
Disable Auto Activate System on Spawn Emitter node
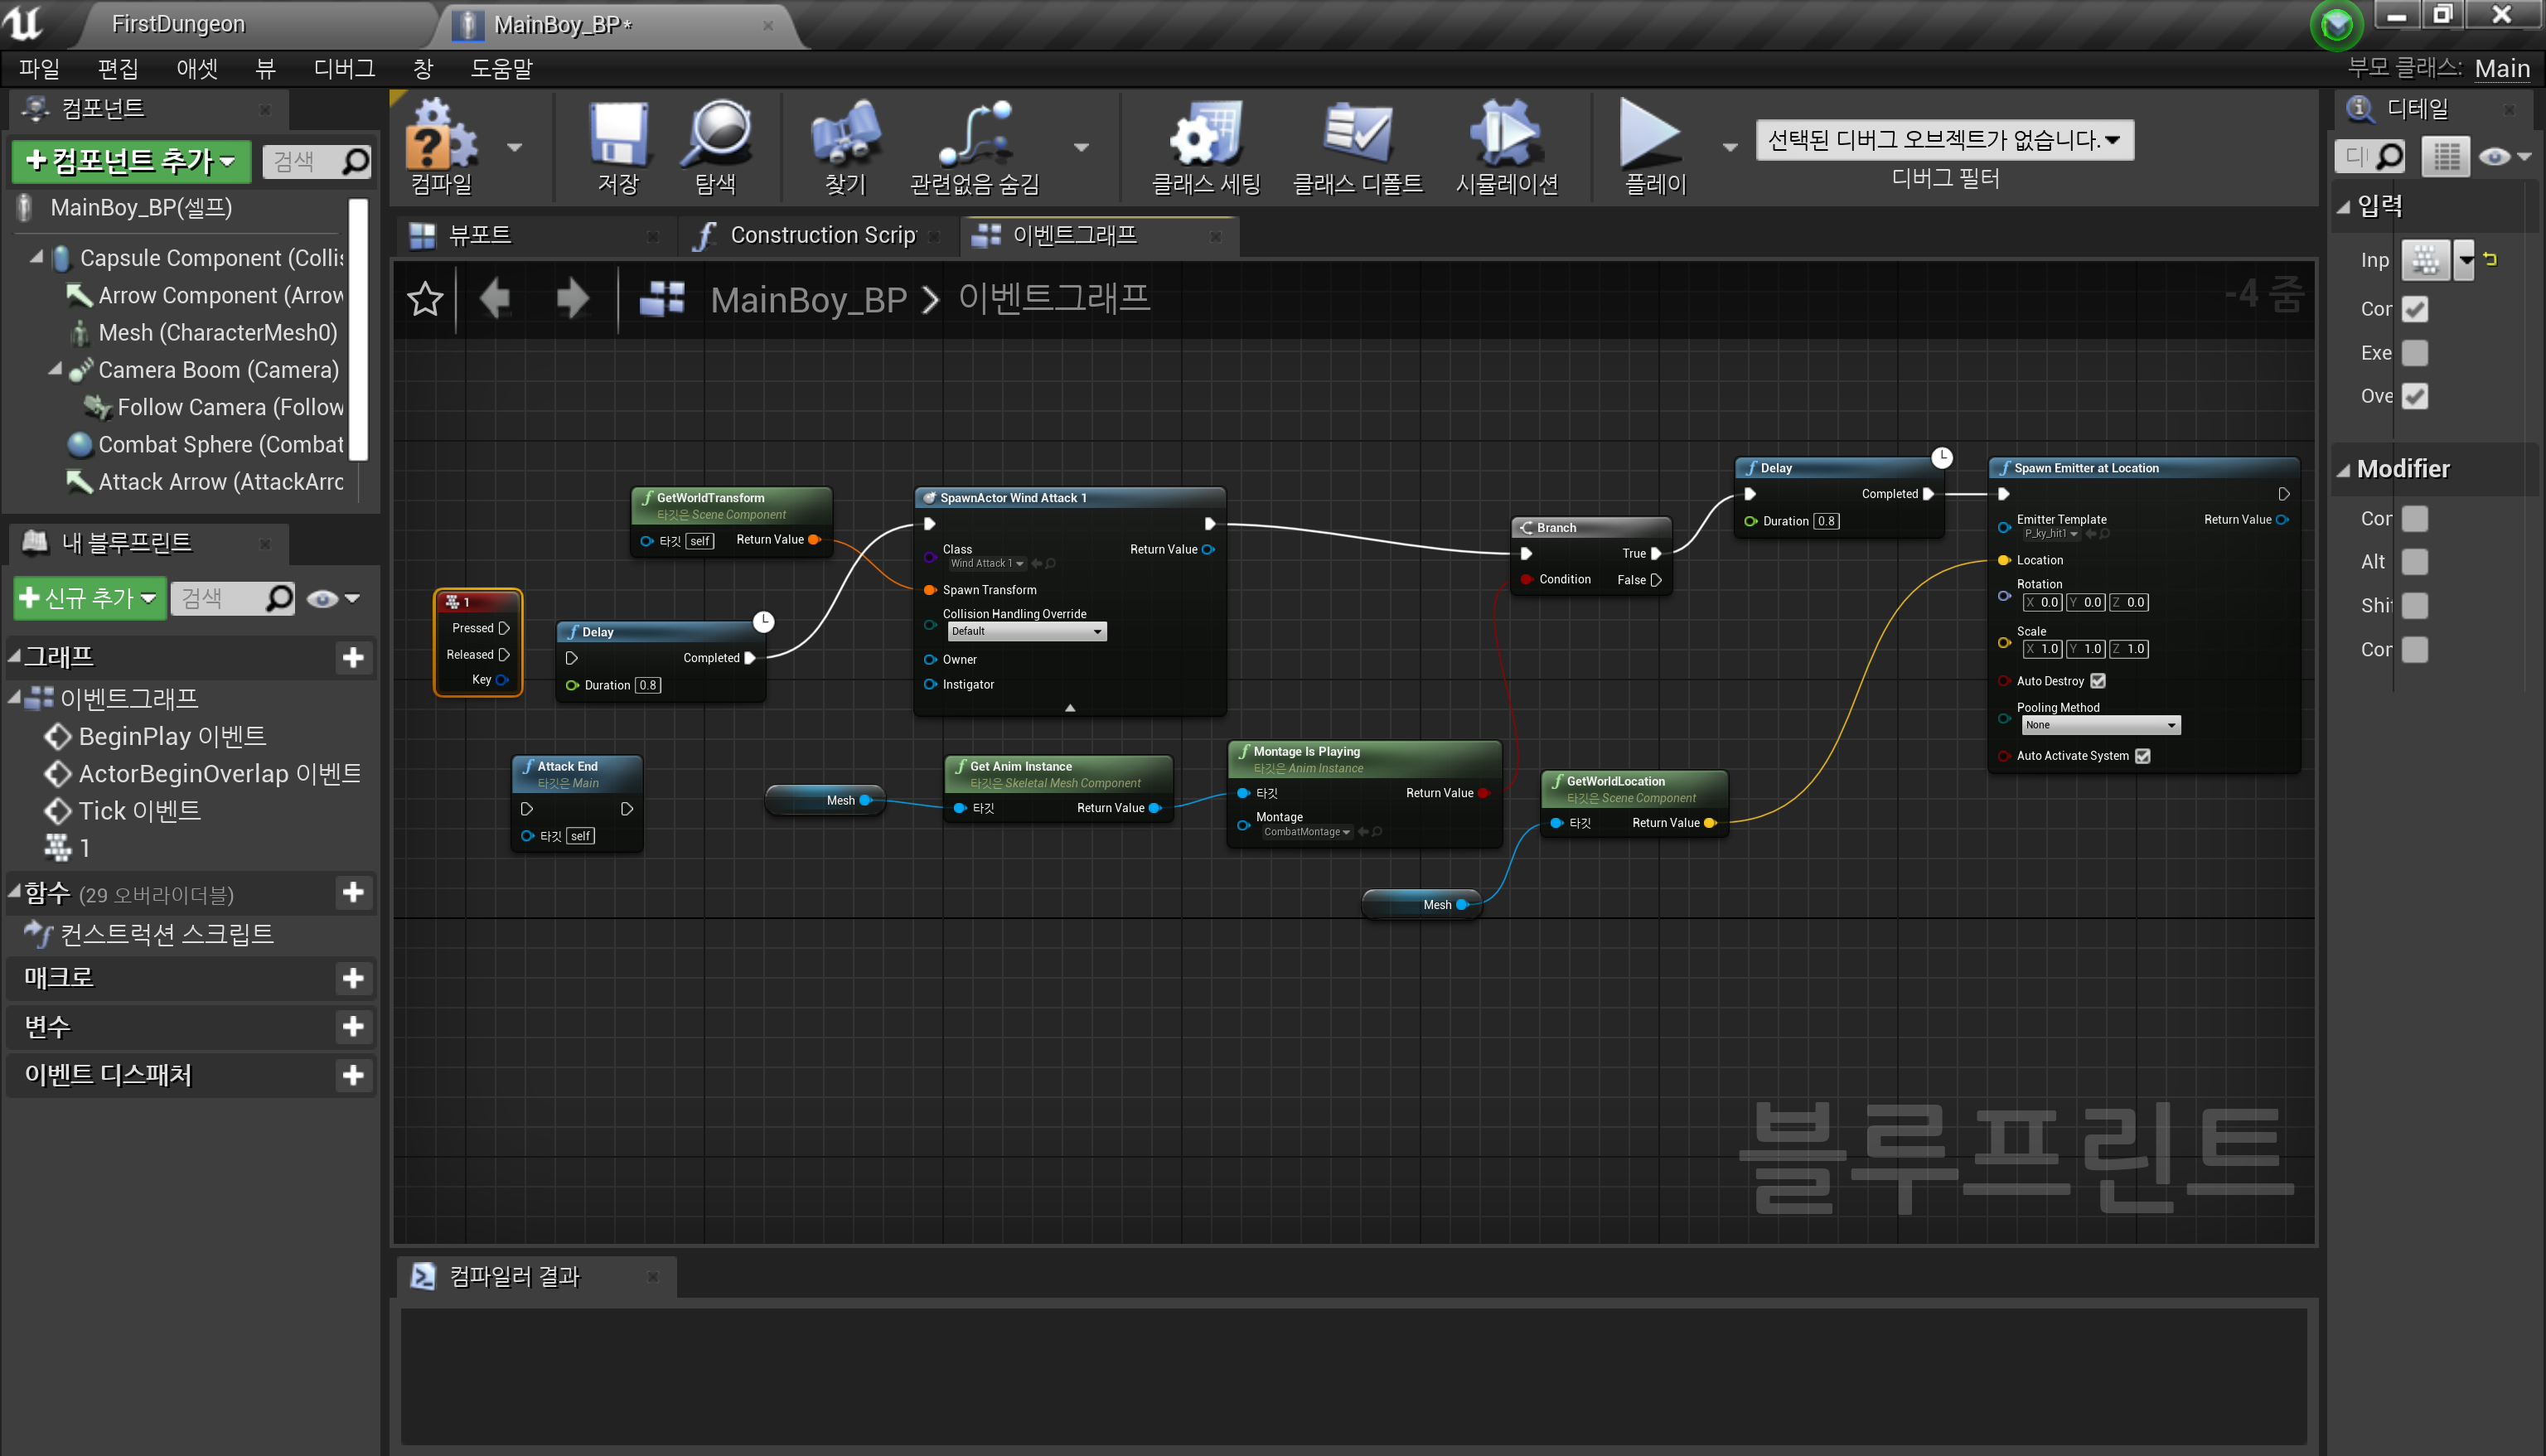[x=2143, y=756]
